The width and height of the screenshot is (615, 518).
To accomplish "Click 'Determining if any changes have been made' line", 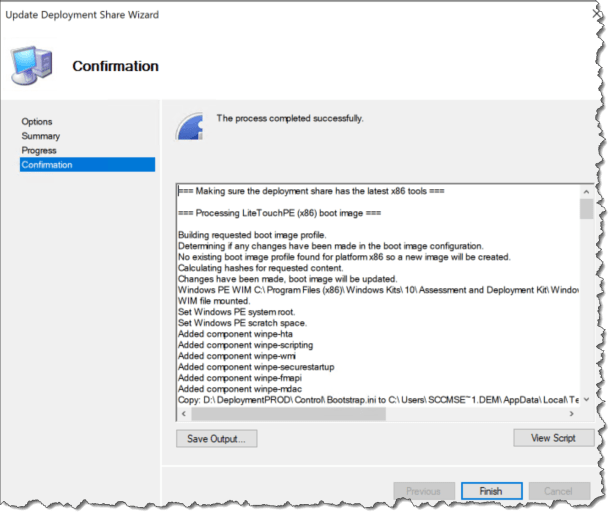I will (x=331, y=246).
